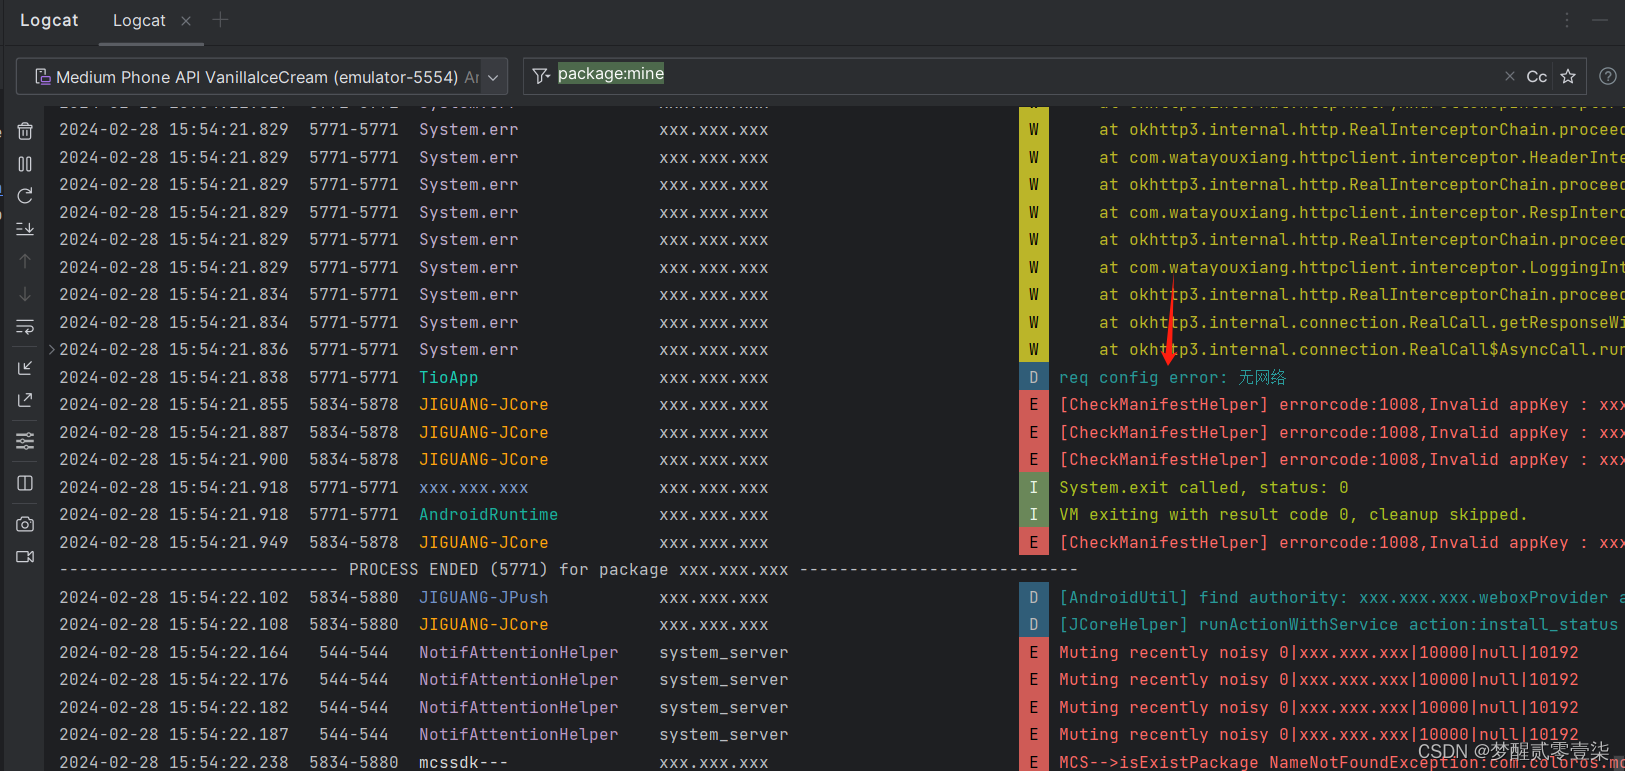
Task: Take a device screenshot with camera icon
Action: 25,524
